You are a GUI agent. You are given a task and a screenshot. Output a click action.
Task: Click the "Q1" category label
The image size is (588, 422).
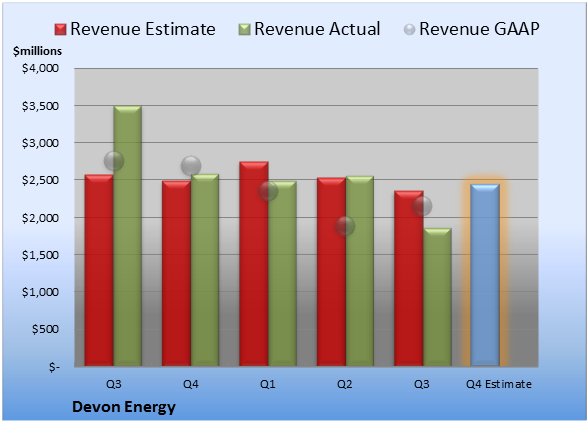click(268, 384)
